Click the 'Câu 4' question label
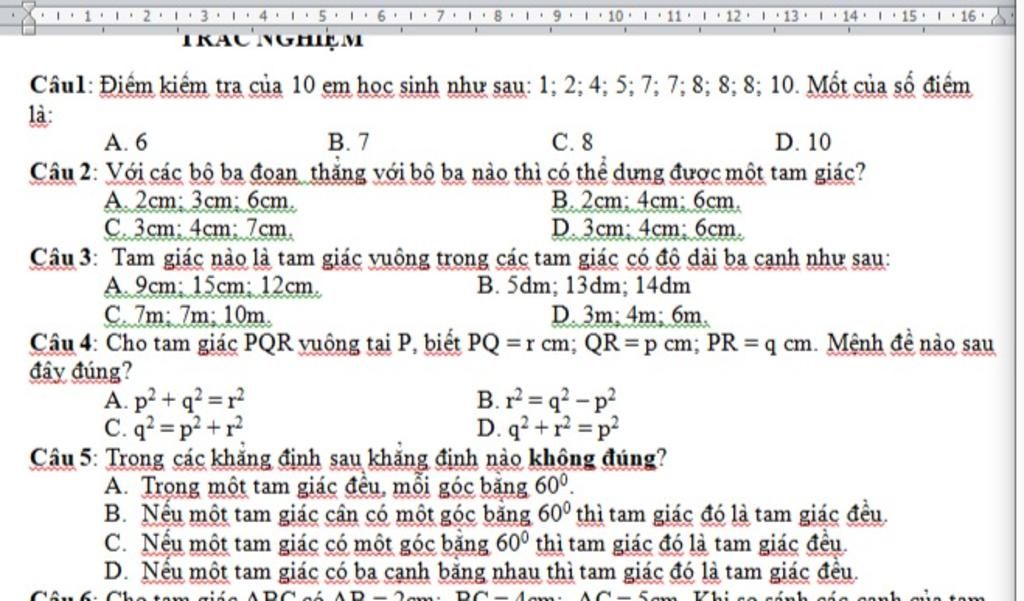The image size is (1024, 601). pyautogui.click(x=63, y=342)
